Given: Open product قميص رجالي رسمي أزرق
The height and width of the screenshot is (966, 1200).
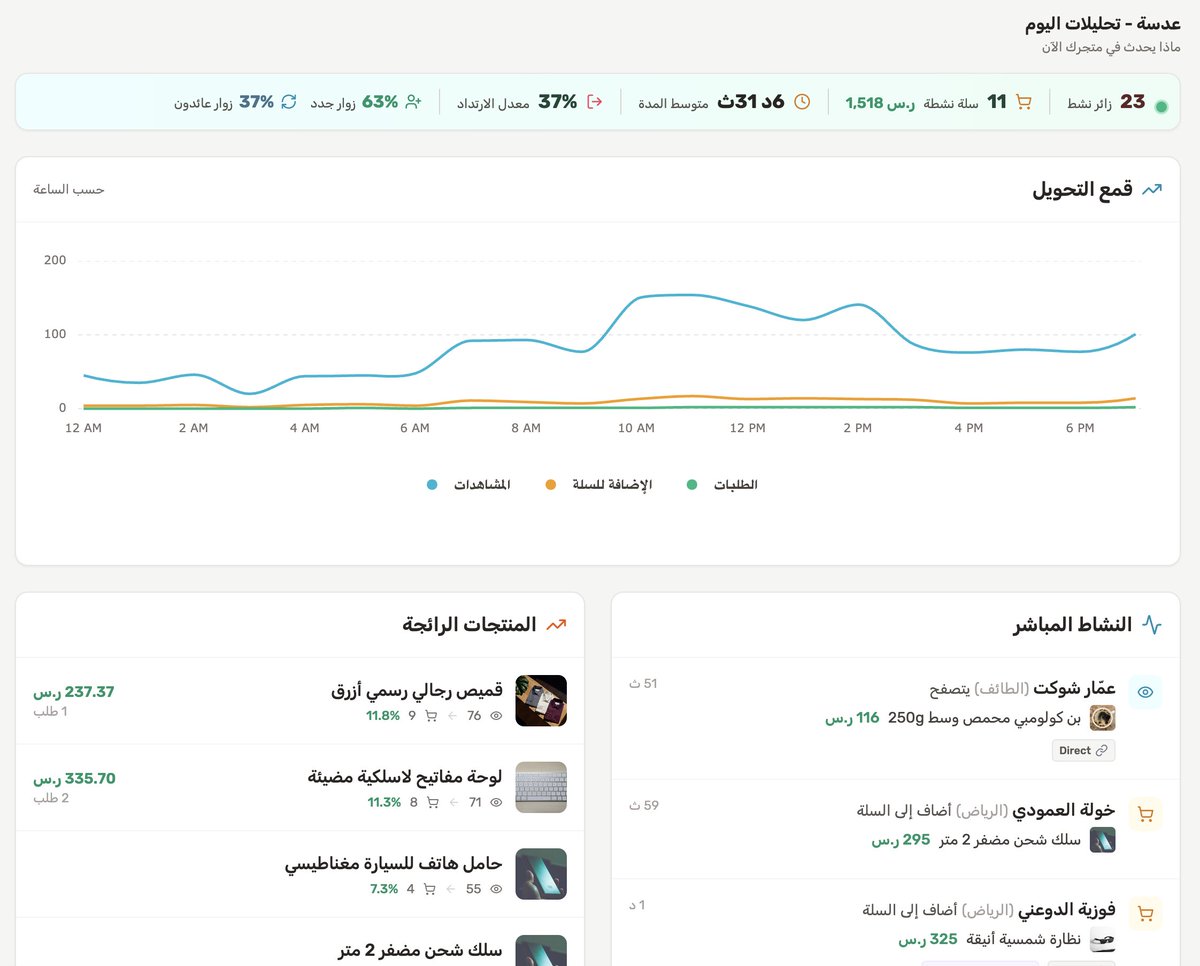Looking at the screenshot, I should tap(416, 692).
